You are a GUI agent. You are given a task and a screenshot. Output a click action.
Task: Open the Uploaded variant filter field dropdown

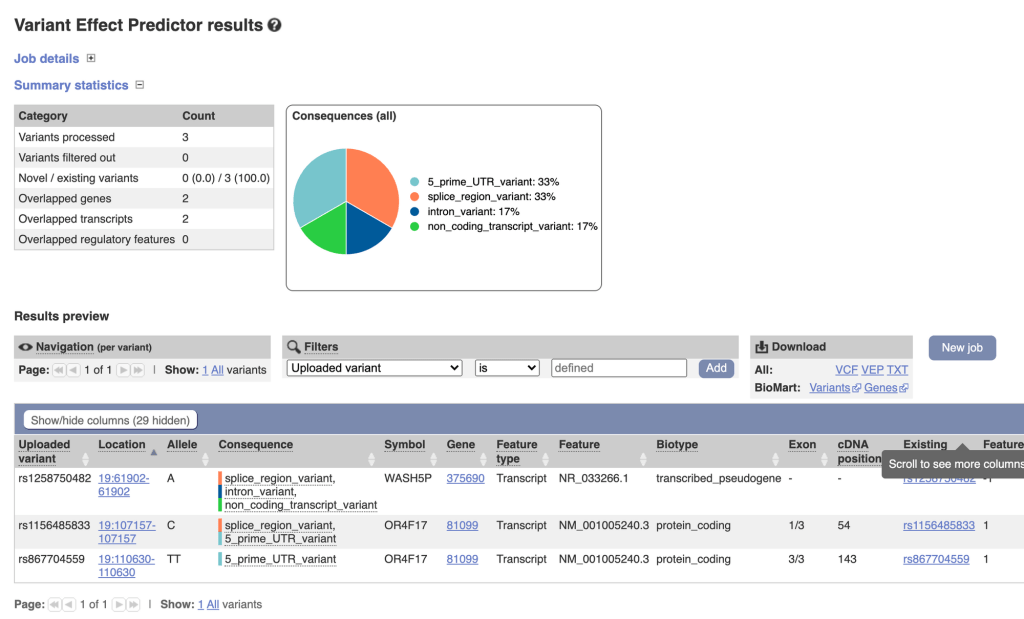click(374, 368)
